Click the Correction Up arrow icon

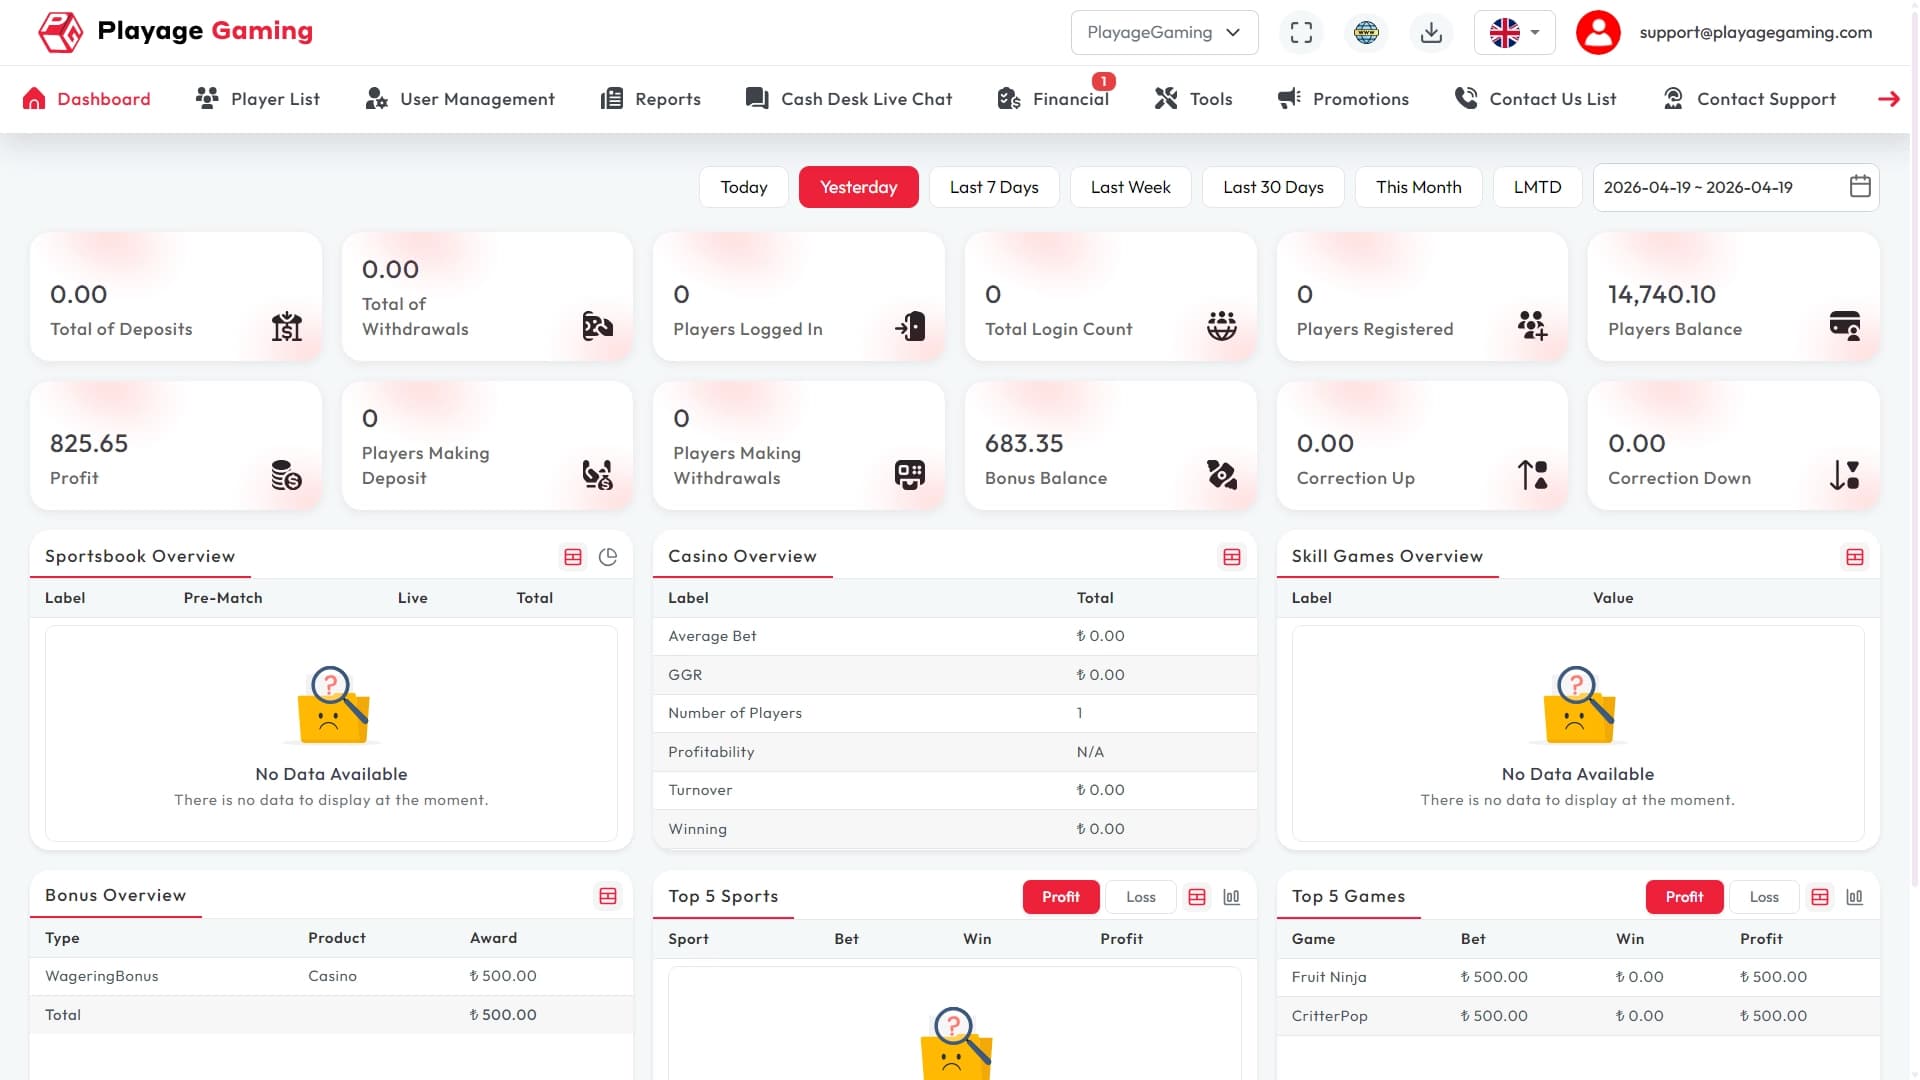pyautogui.click(x=1532, y=475)
